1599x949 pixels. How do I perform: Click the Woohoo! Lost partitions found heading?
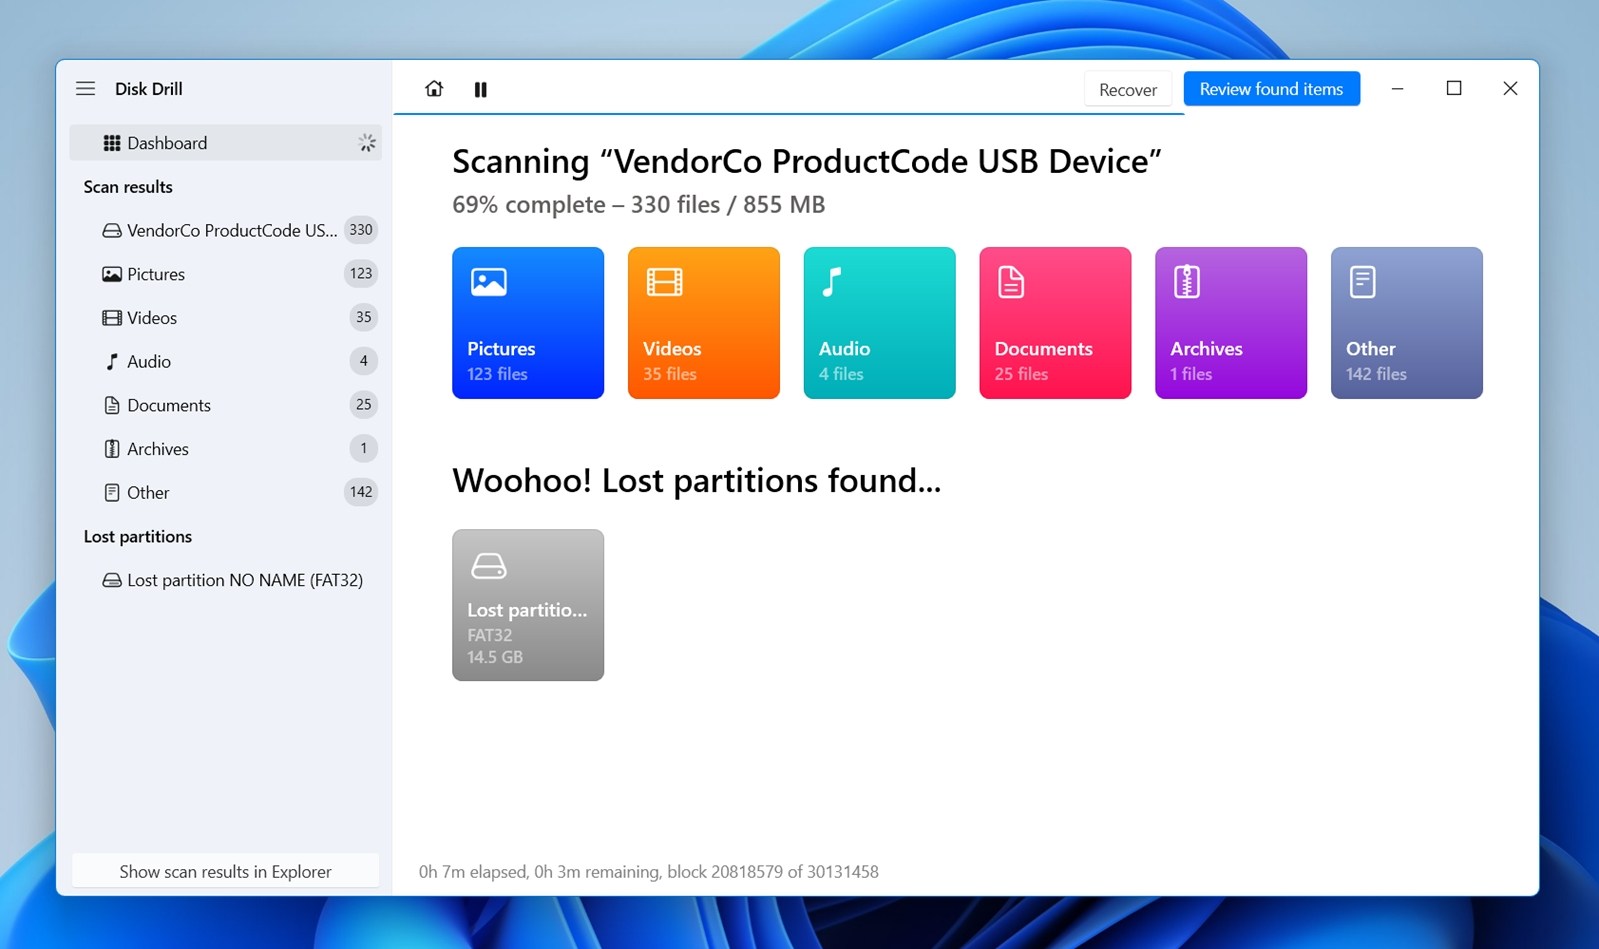696,481
